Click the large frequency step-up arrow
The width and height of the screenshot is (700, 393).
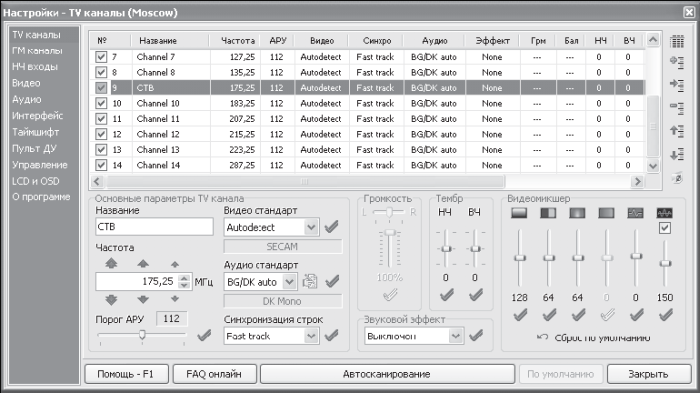pyautogui.click(x=111, y=263)
